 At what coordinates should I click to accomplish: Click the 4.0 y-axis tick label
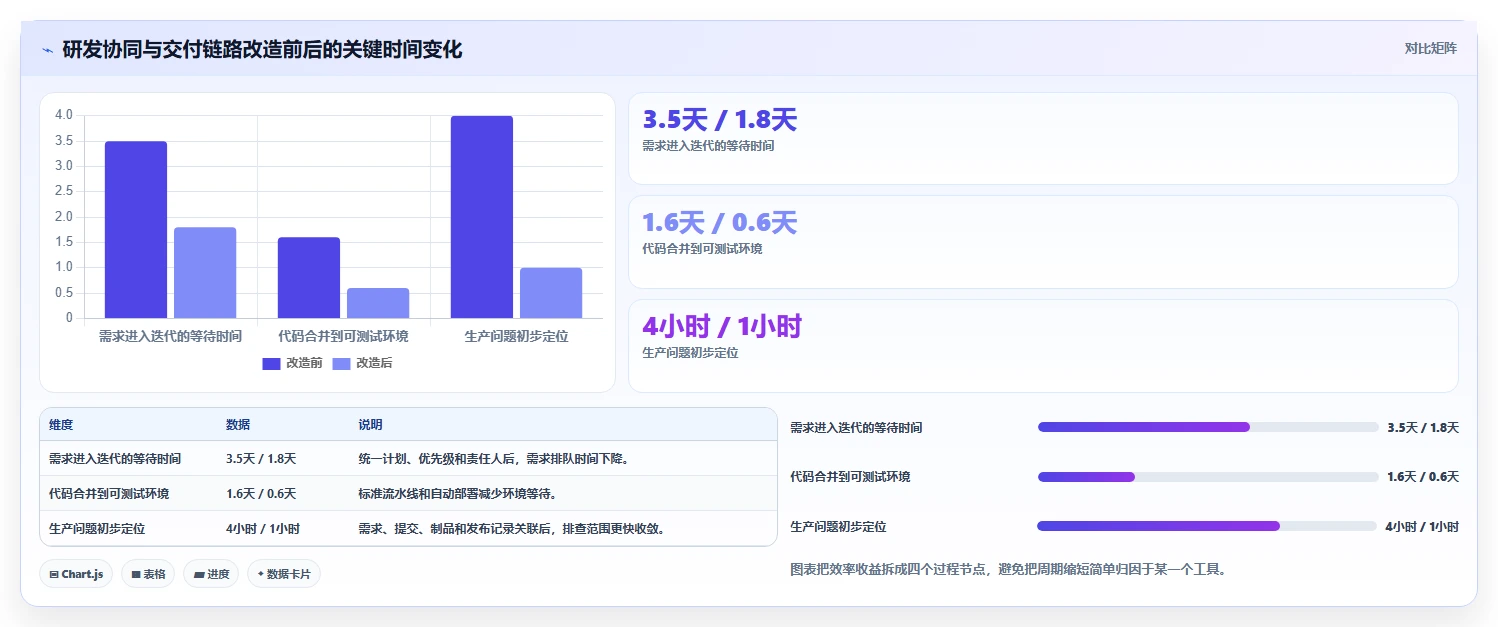click(64, 115)
